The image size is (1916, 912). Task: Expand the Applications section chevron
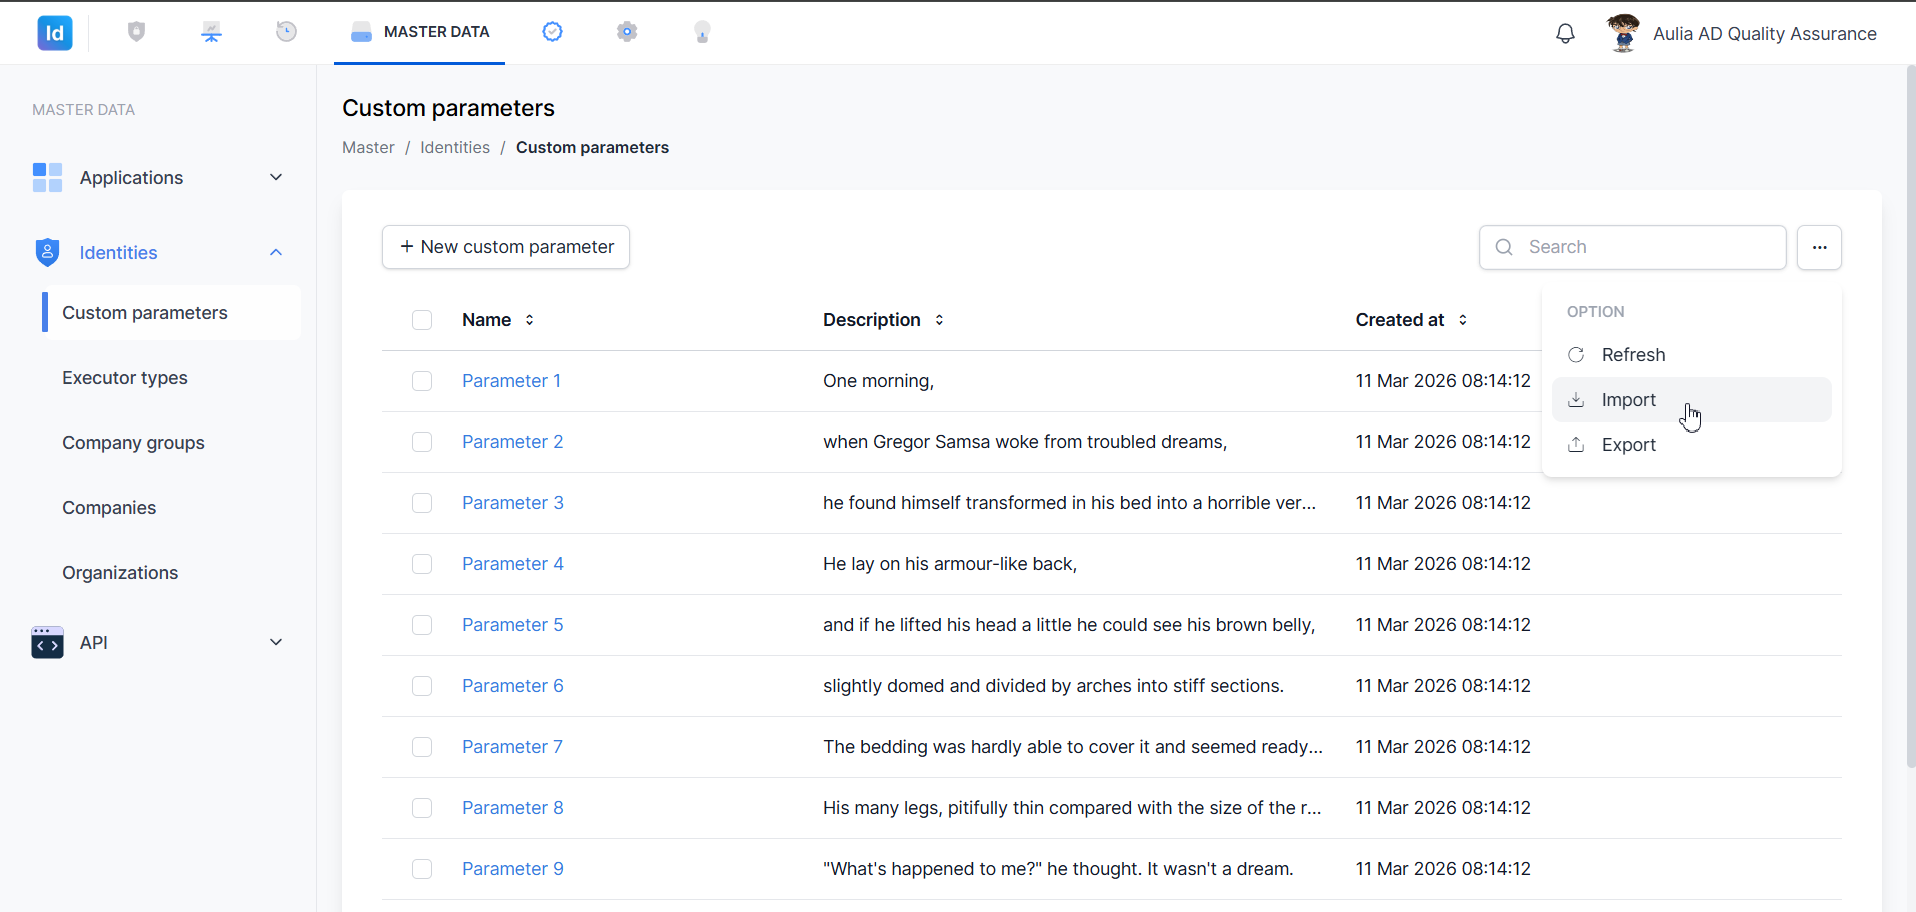point(276,177)
